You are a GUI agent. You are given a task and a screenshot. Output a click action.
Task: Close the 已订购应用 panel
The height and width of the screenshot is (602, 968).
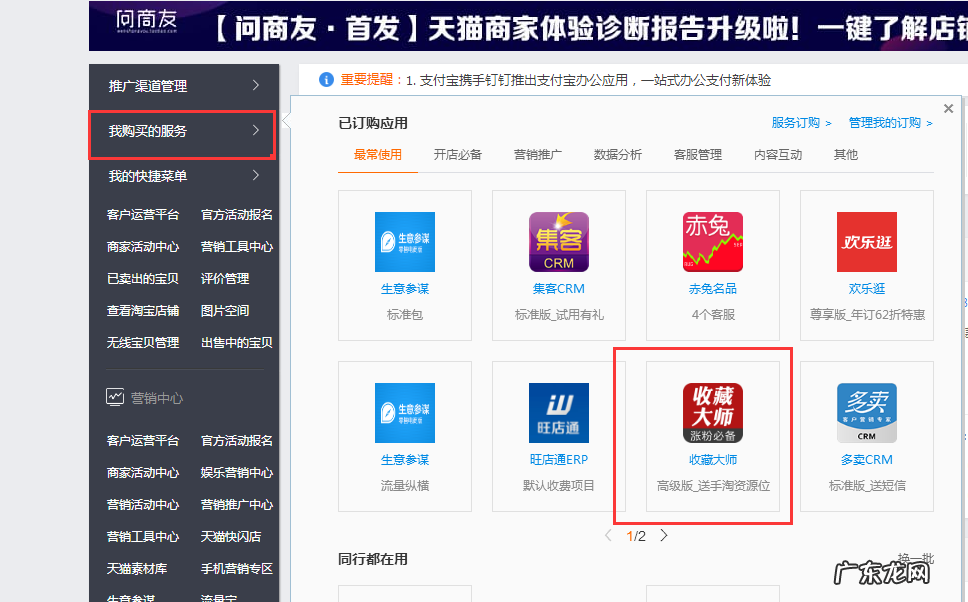click(948, 108)
